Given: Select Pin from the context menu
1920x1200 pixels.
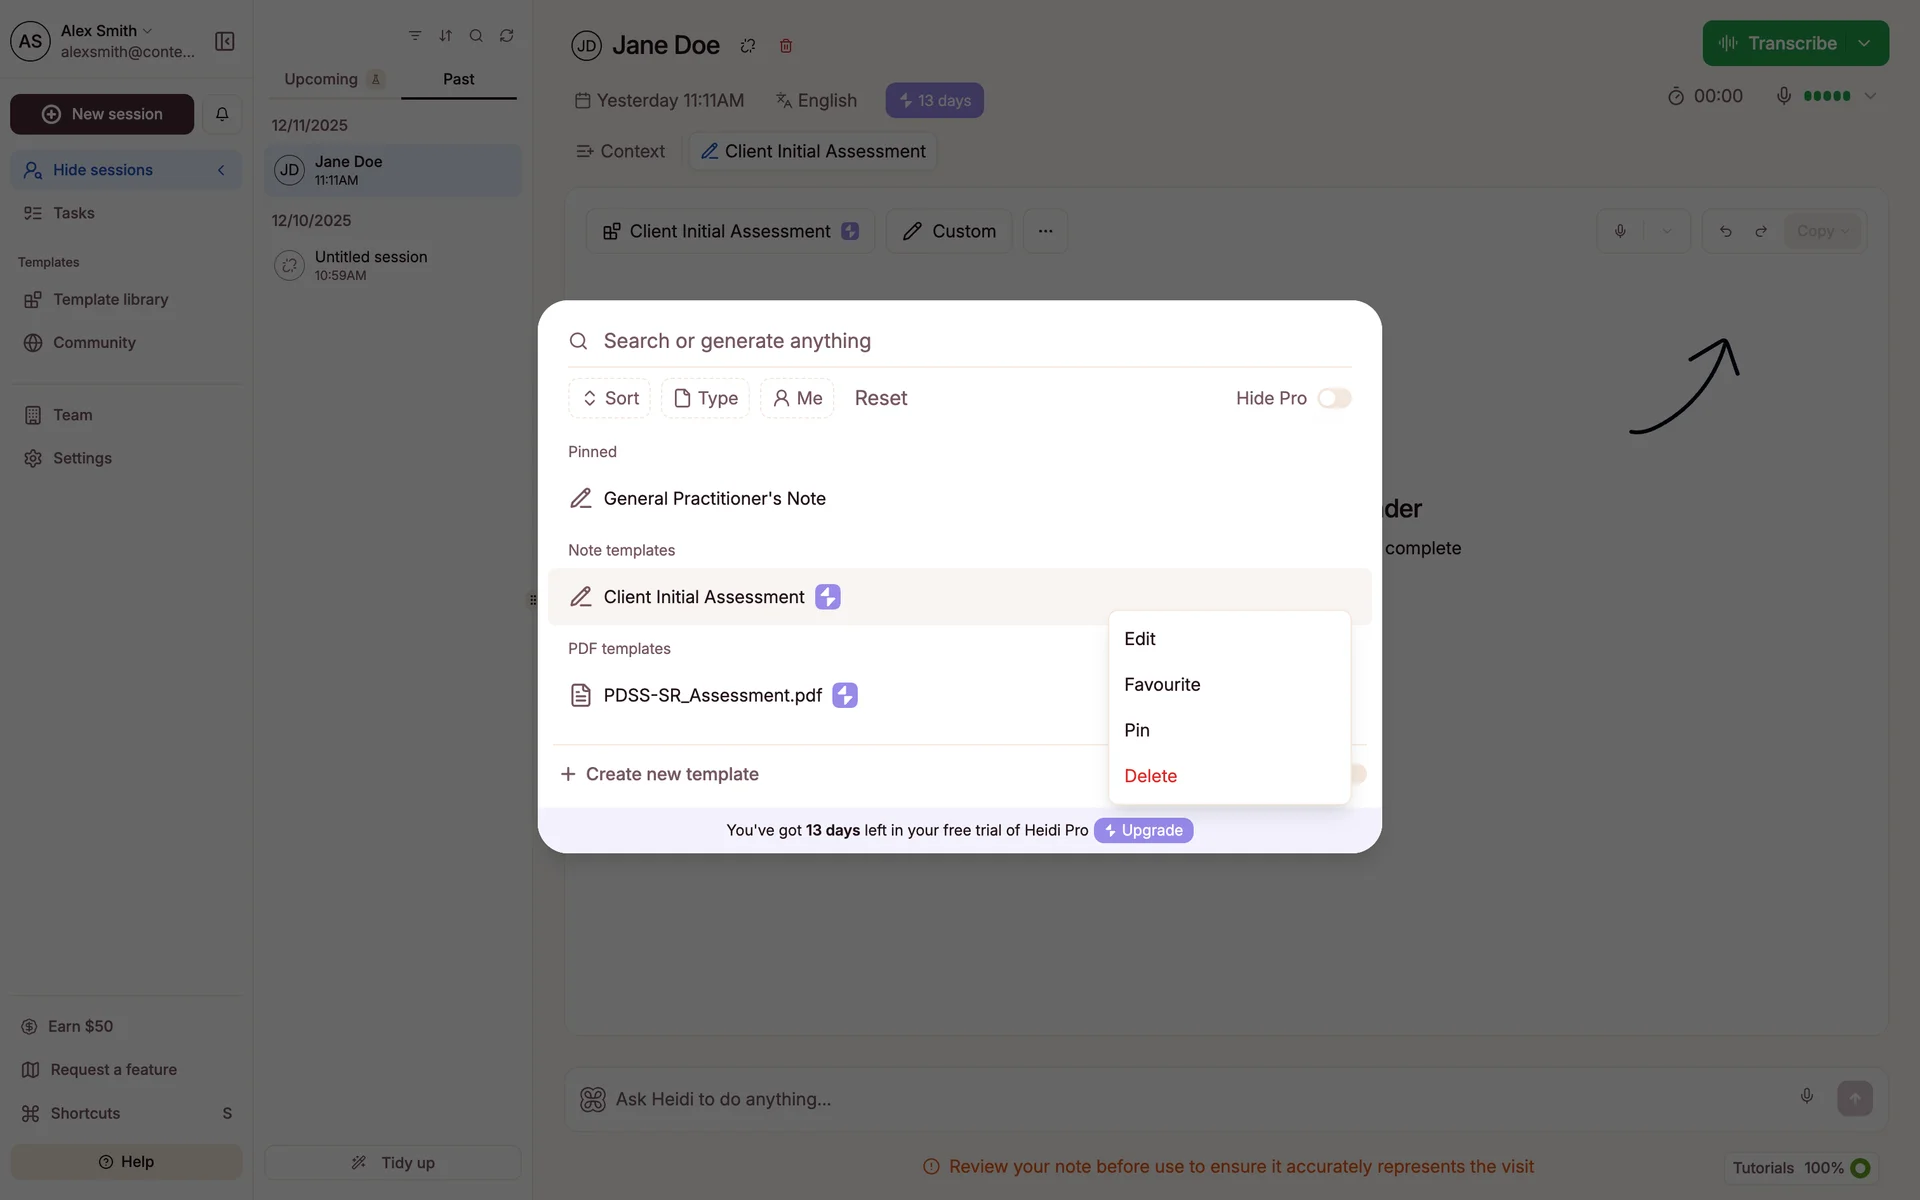Looking at the screenshot, I should click(1137, 730).
